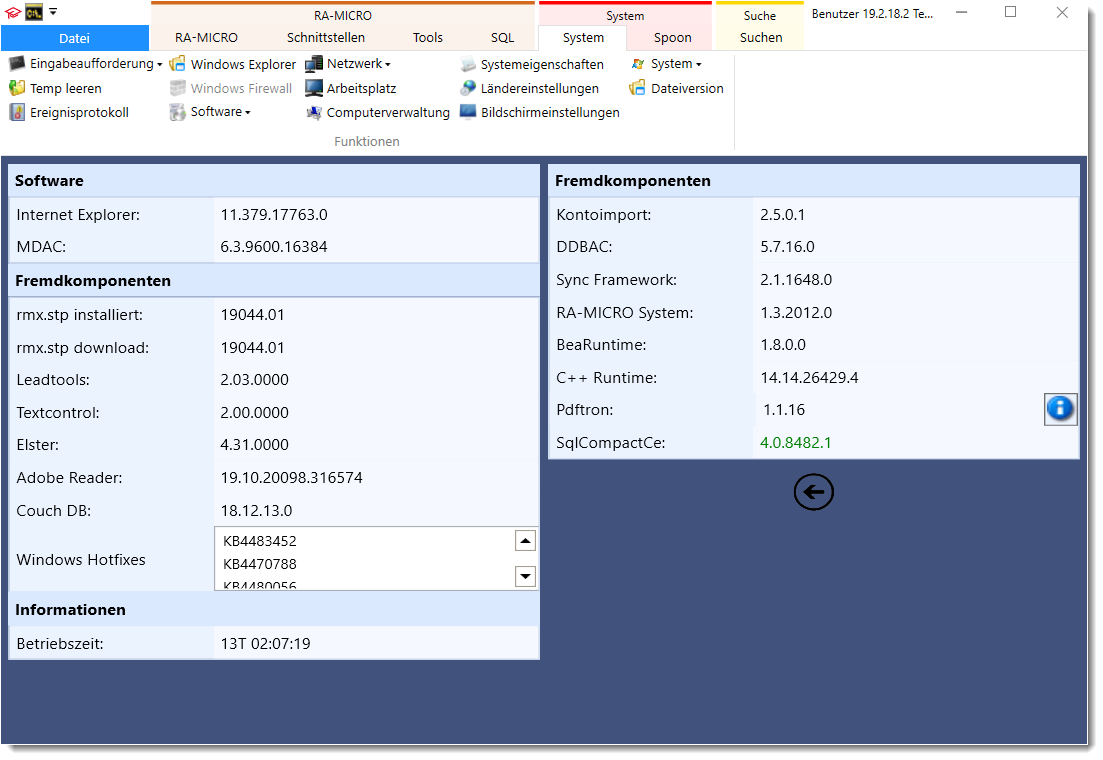Click Adobe Reader version 19.10.20098.316574

292,478
